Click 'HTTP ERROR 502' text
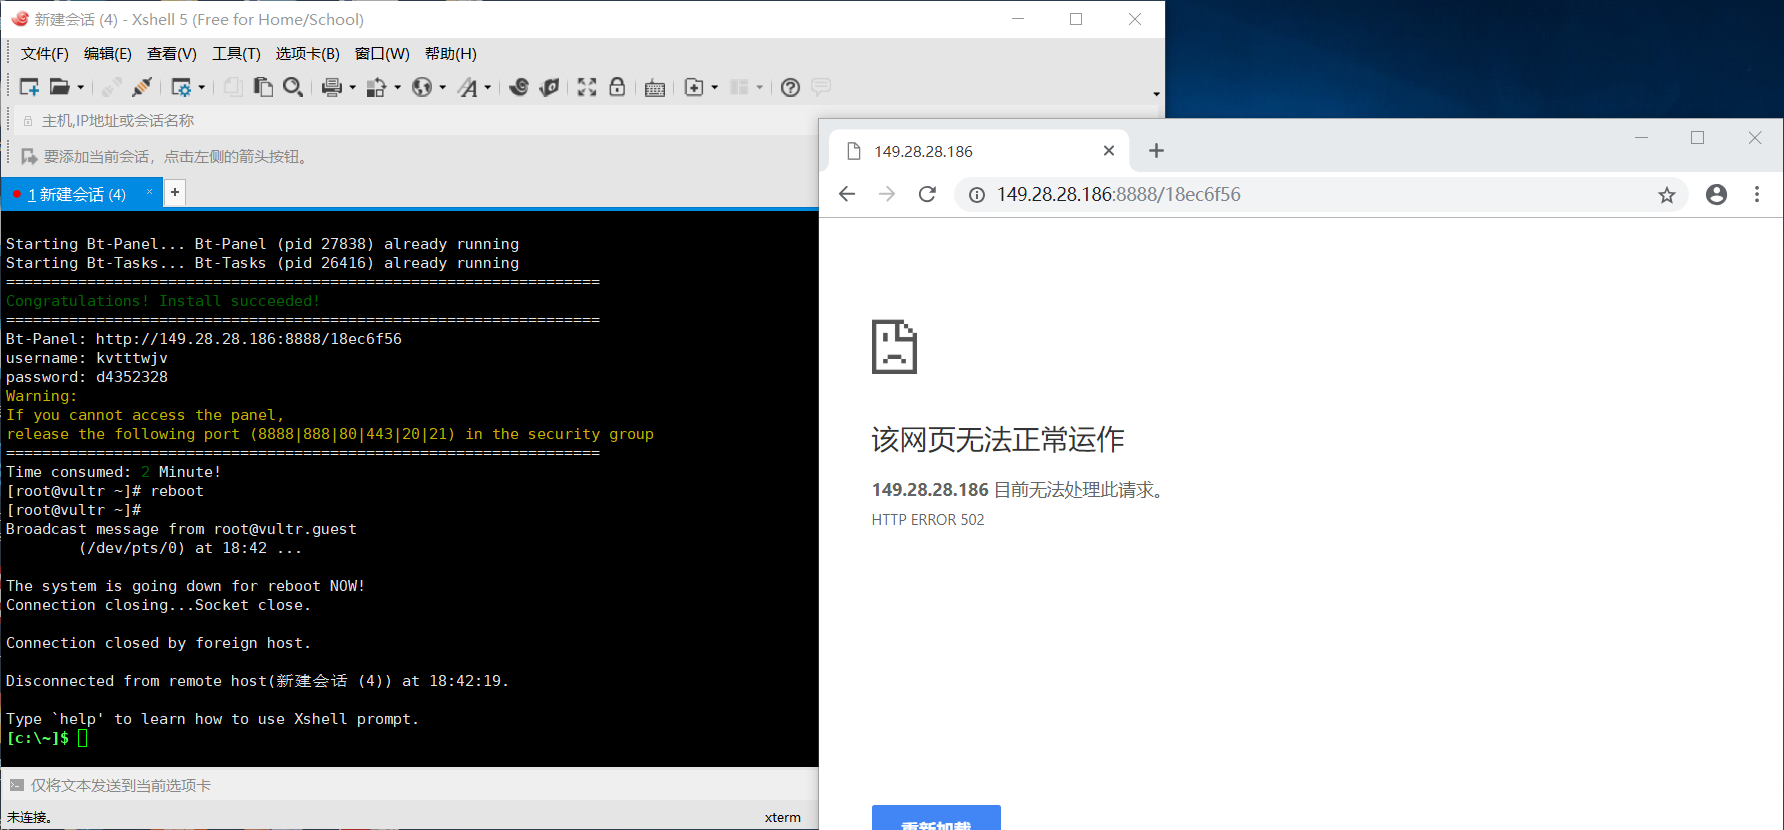The image size is (1784, 830). pyautogui.click(x=928, y=520)
